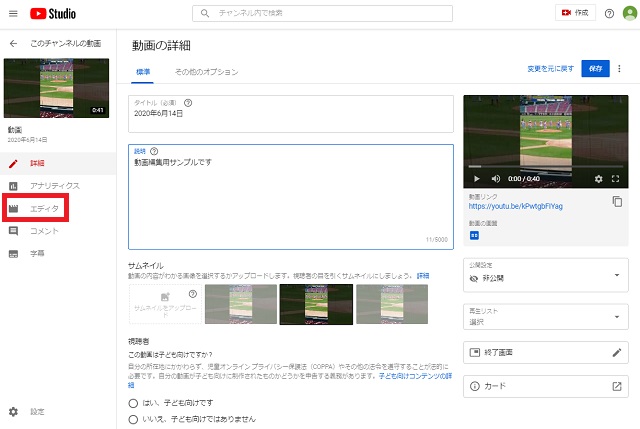Enter fullscreen in the video preview

[x=616, y=179]
